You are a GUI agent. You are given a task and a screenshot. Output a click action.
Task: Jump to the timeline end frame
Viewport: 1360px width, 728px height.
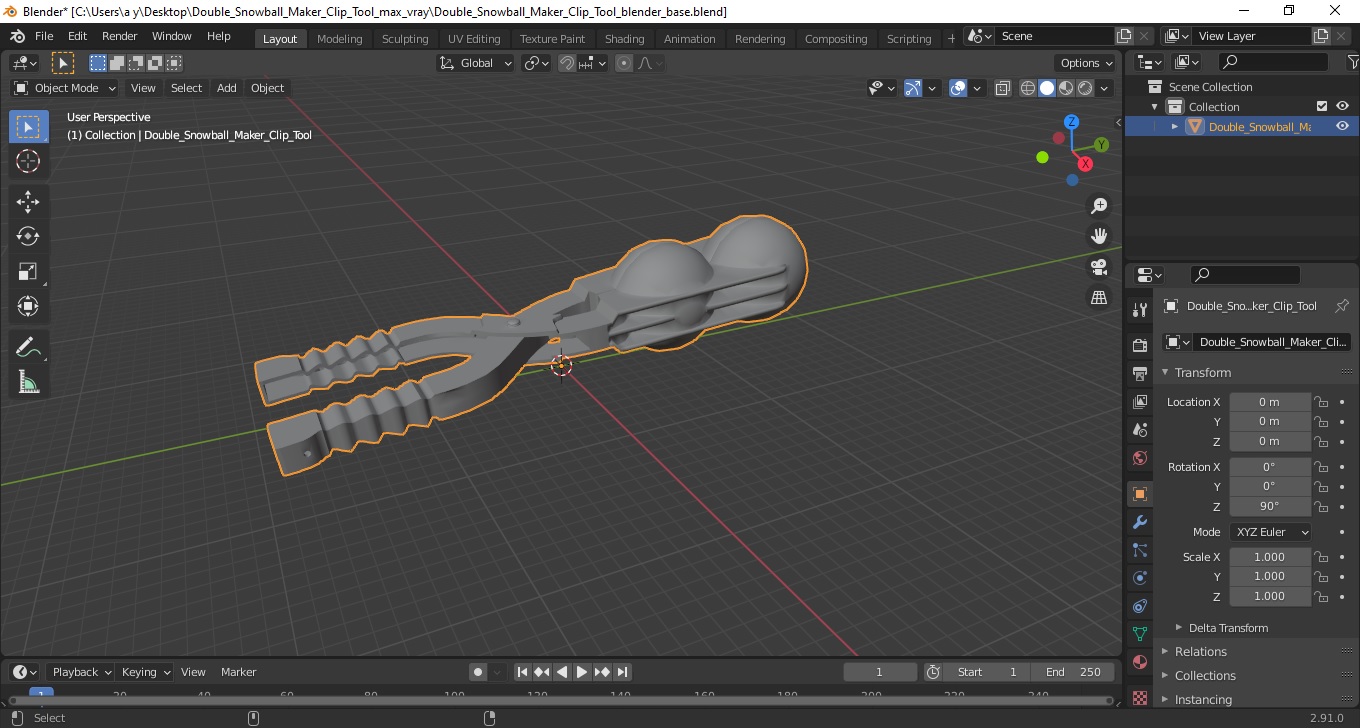622,672
